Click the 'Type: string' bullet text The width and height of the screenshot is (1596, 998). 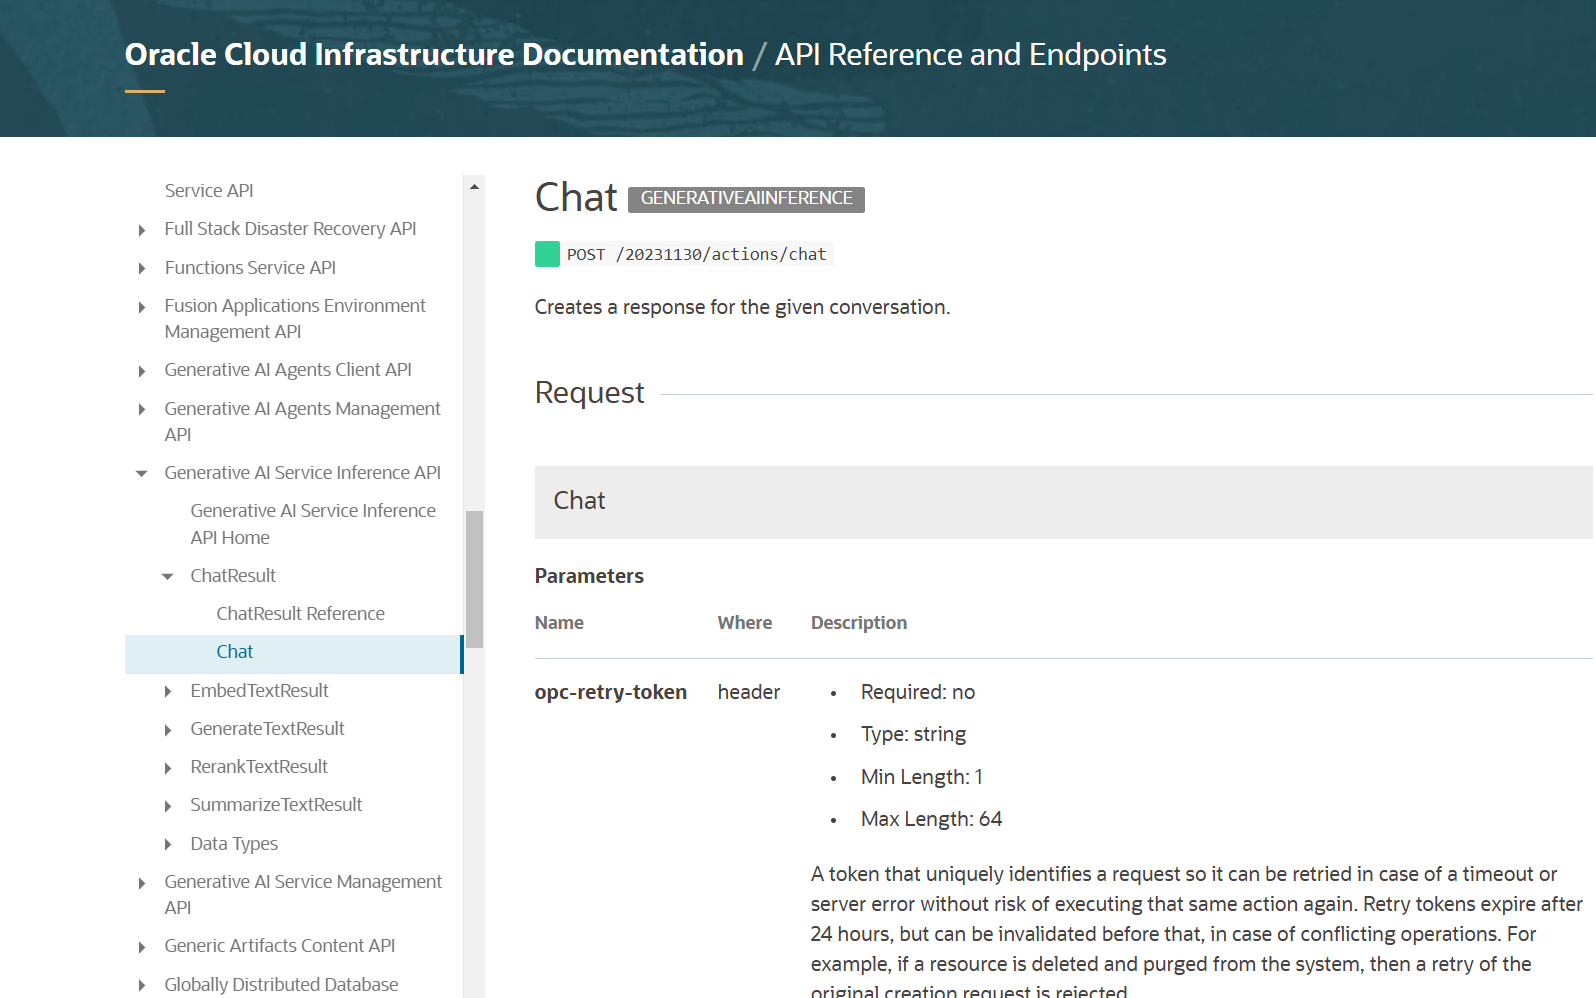tap(913, 734)
